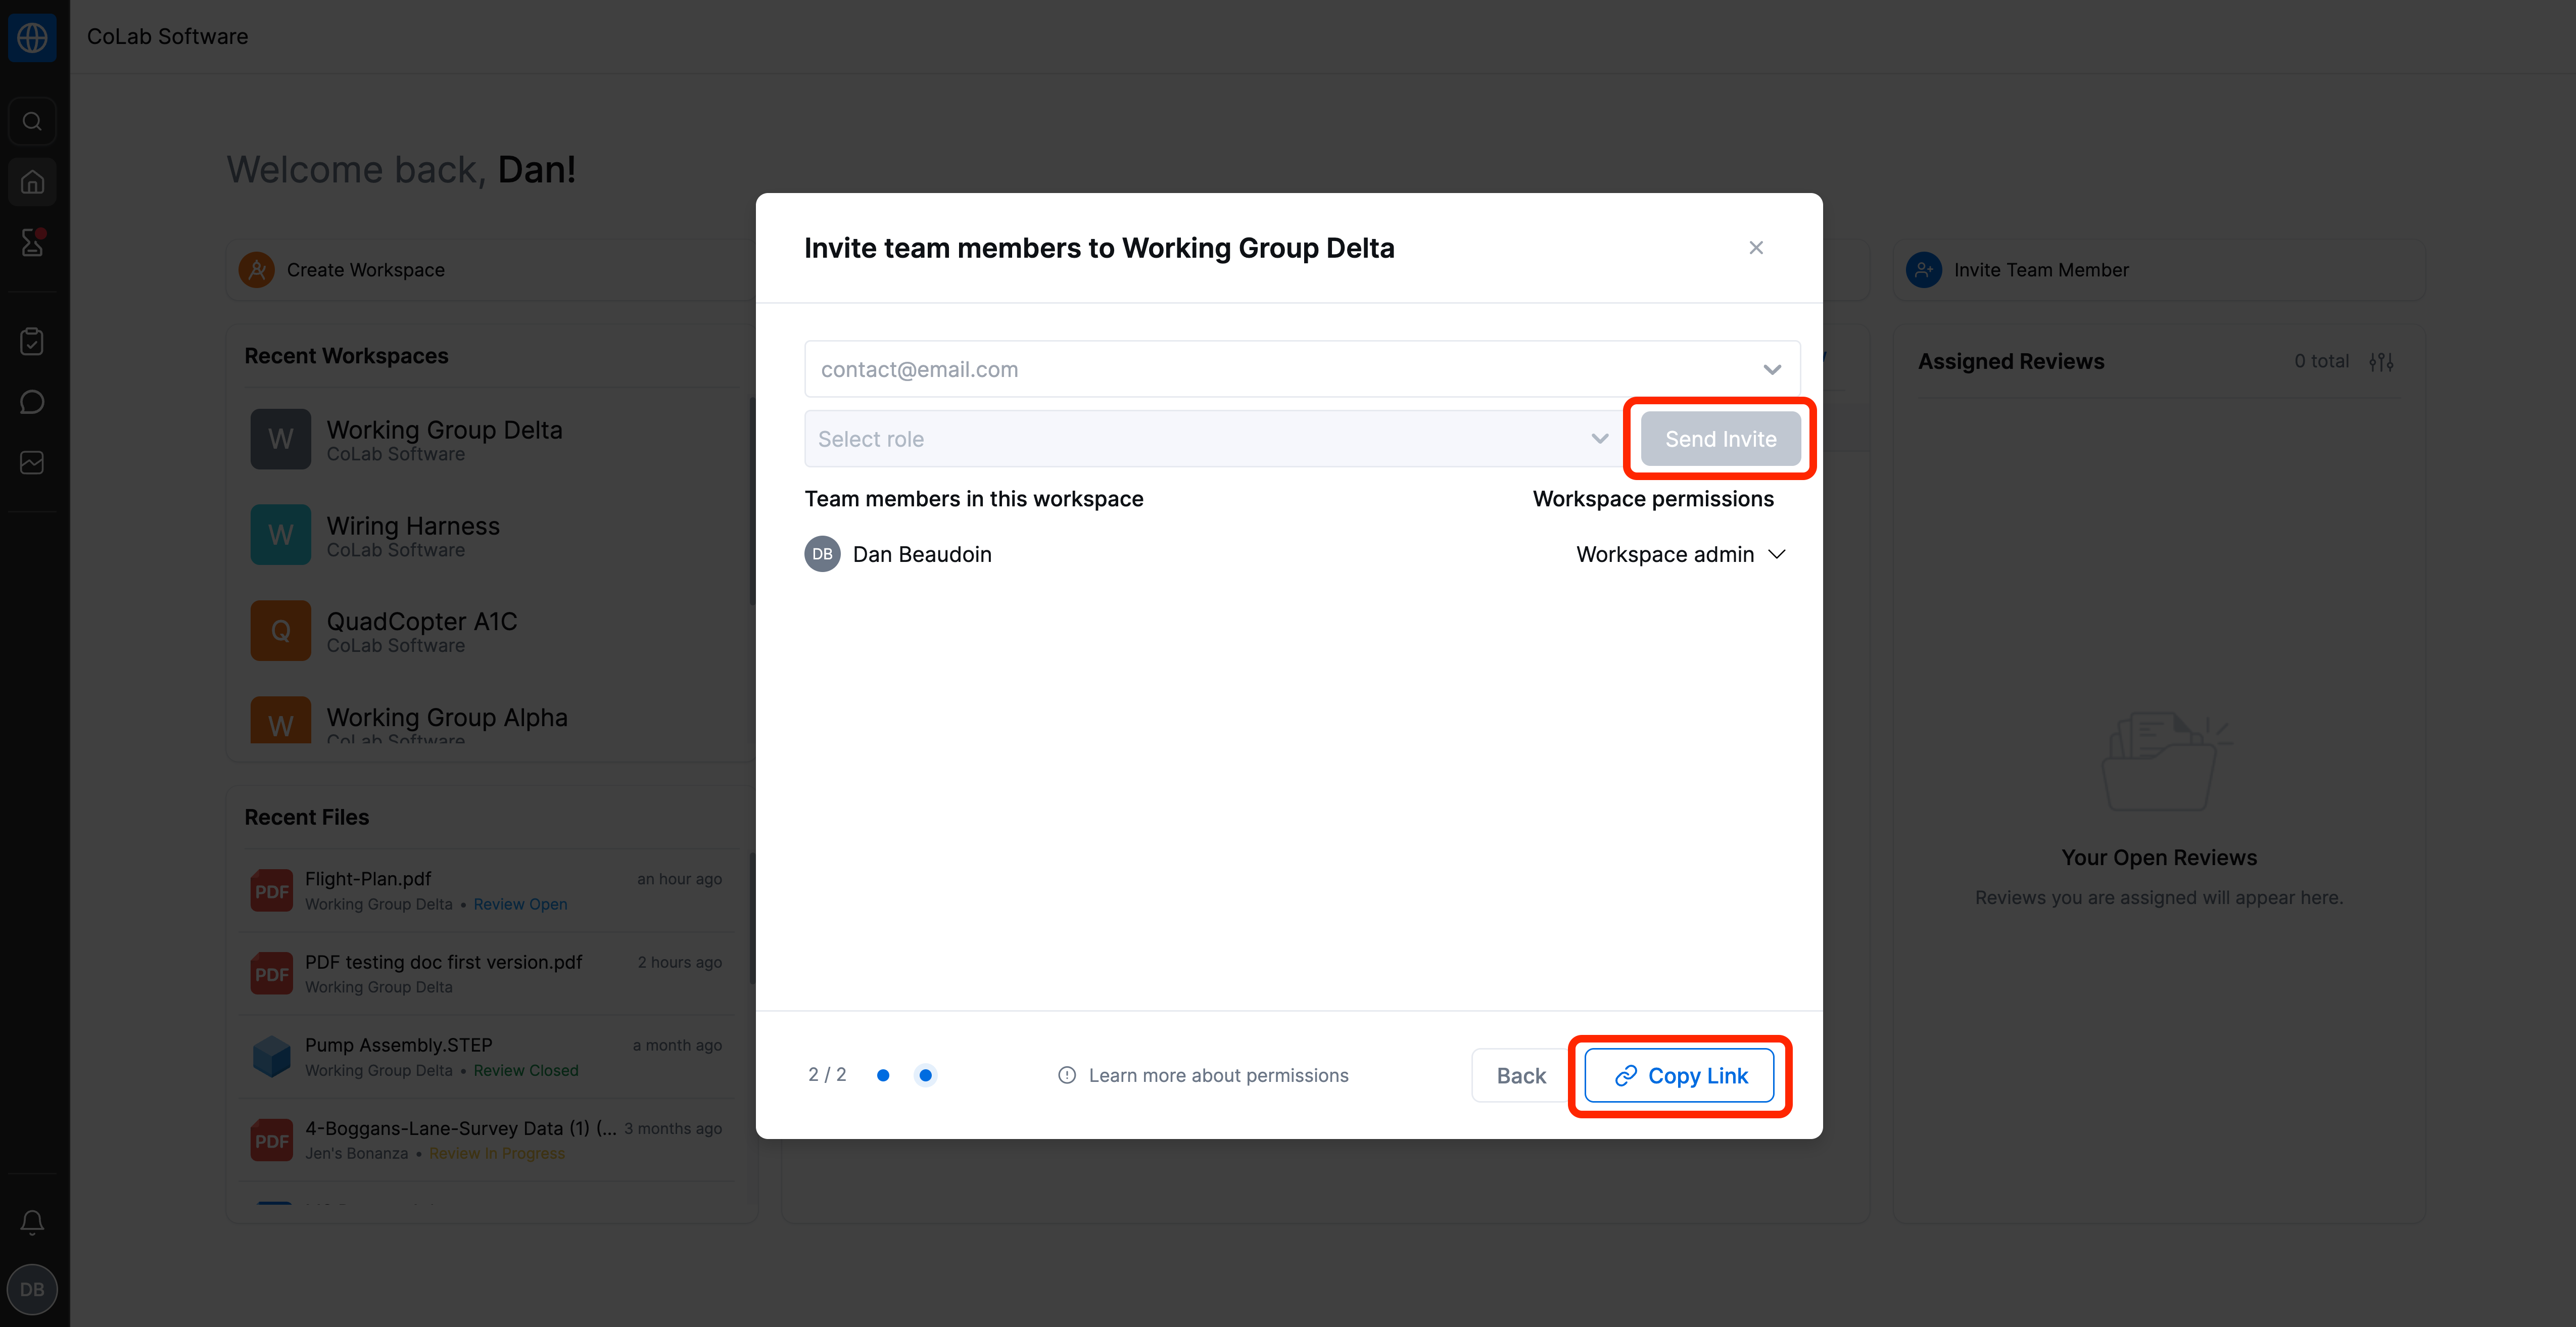Click the Review Closed status label

526,1070
